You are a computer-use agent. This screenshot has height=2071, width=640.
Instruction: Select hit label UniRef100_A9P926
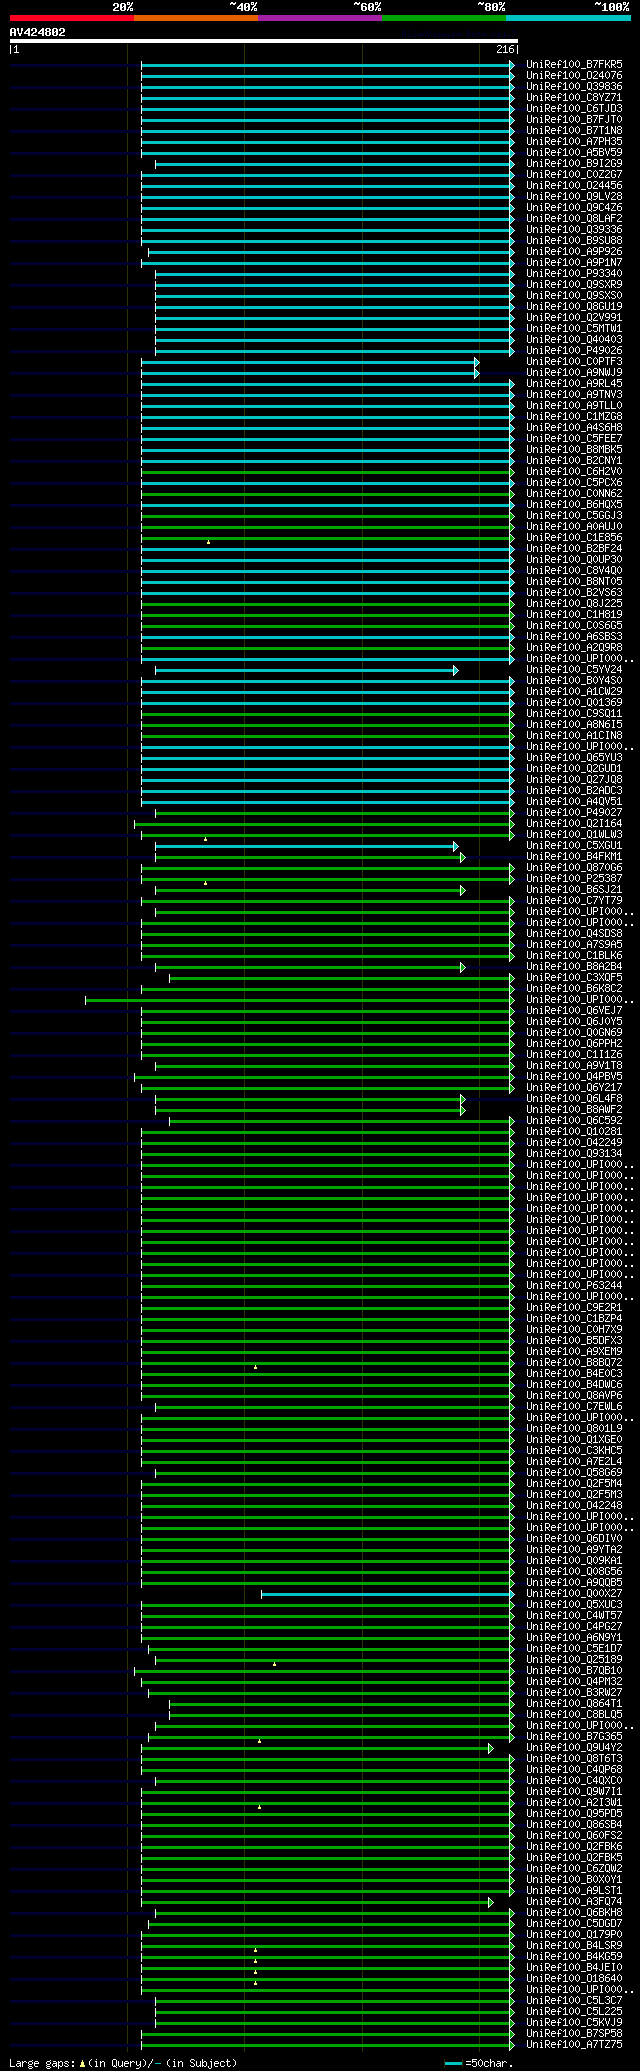point(574,252)
